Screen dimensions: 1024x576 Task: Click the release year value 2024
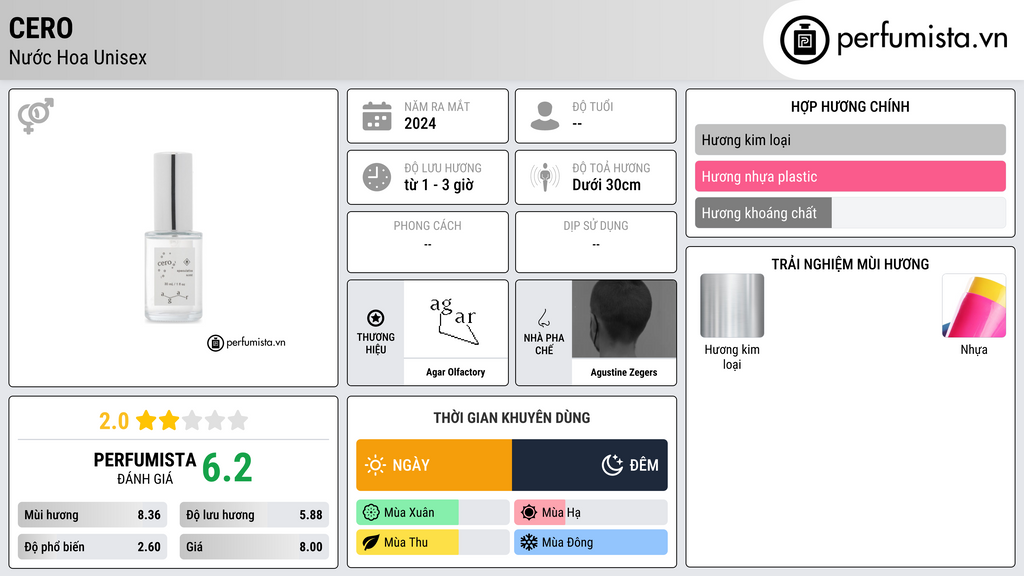420,123
